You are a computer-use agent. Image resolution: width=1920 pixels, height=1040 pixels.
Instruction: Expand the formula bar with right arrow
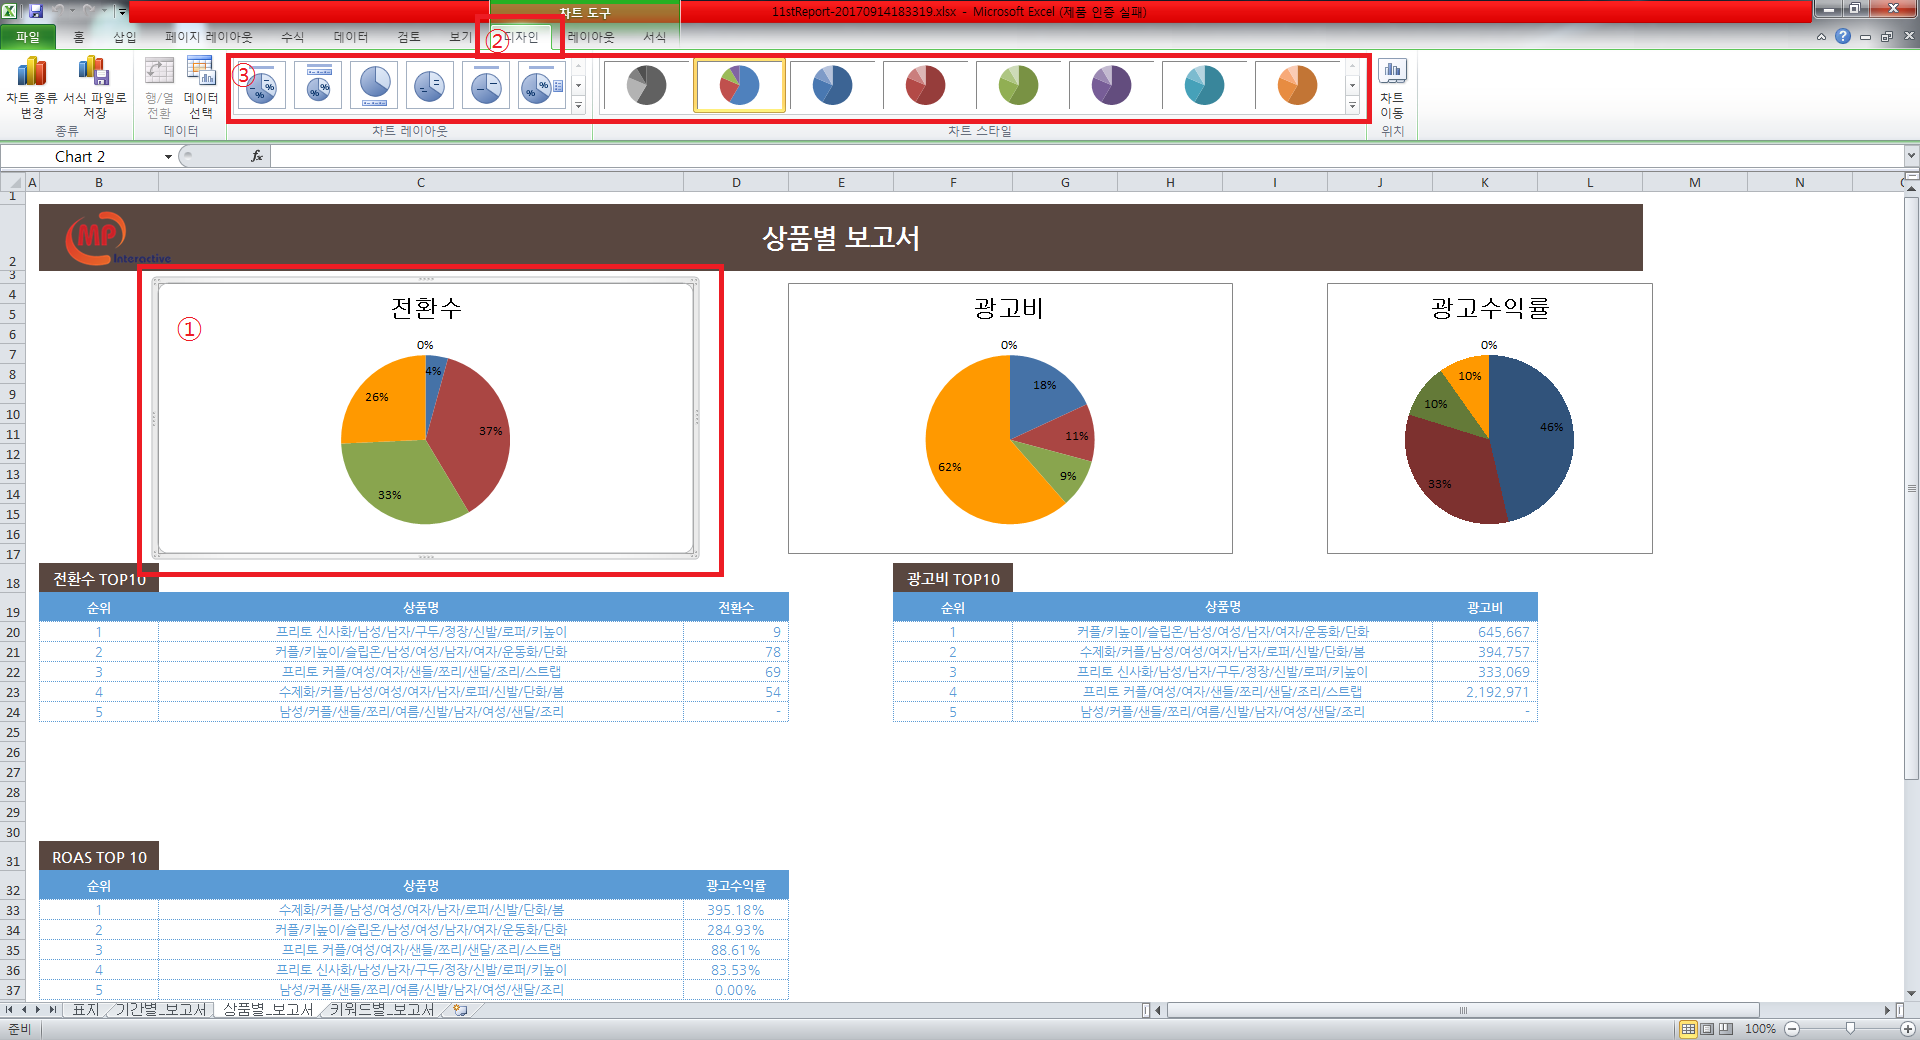click(x=1911, y=156)
